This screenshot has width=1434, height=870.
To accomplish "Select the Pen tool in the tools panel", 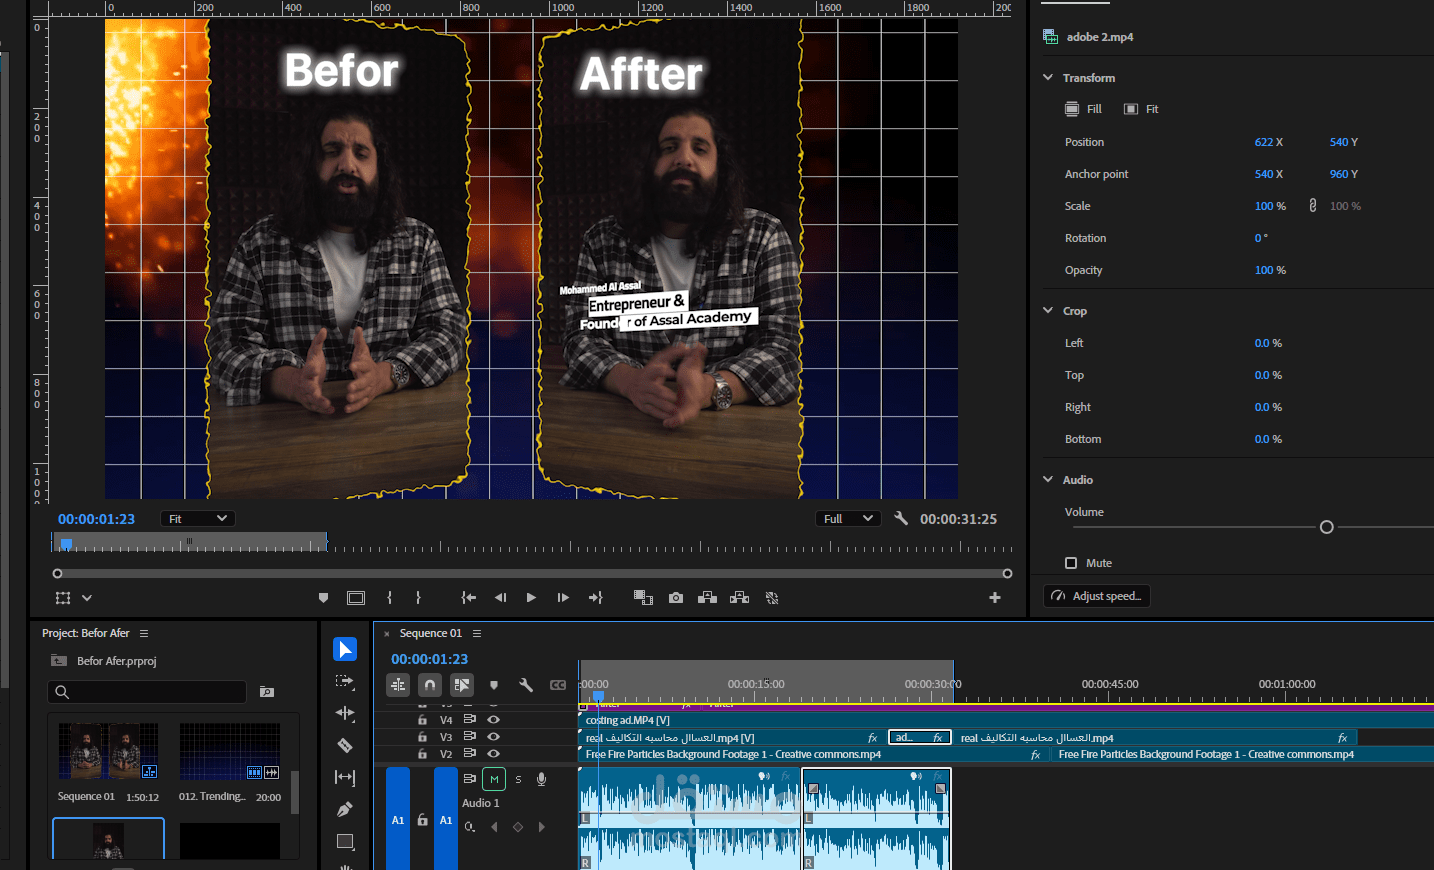I will click(x=345, y=809).
